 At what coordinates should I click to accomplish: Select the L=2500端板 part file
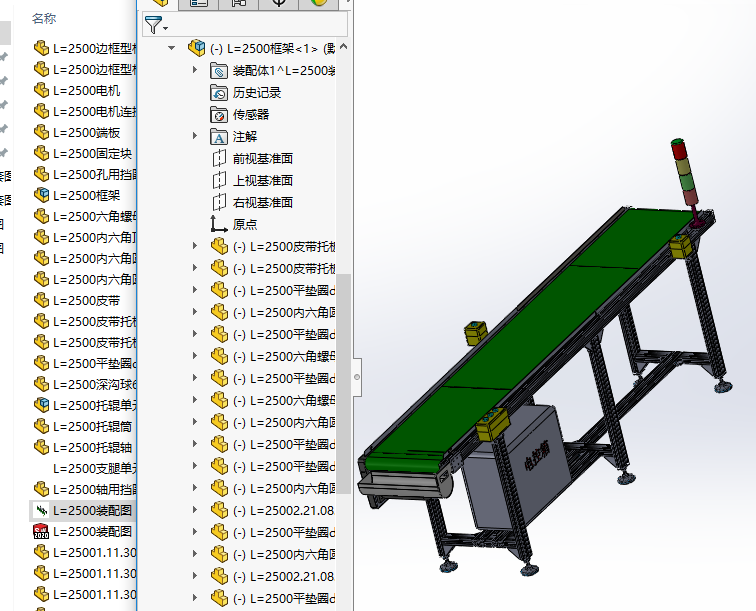(x=77, y=133)
